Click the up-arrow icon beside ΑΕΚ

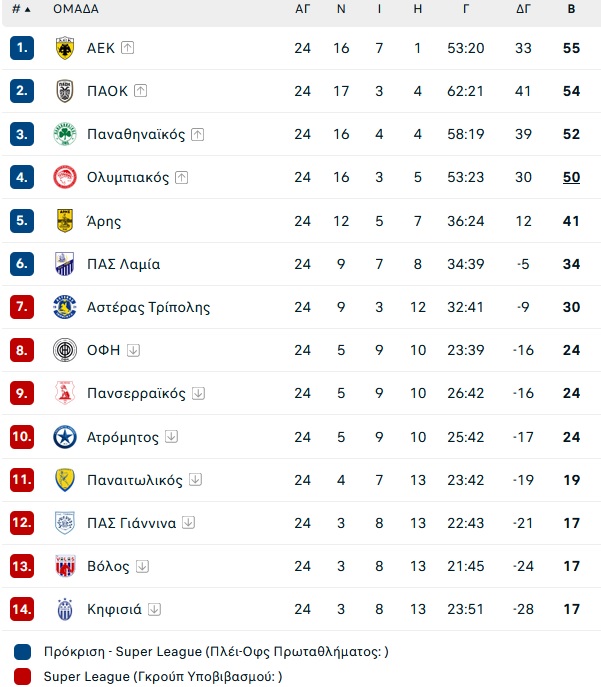[x=127, y=47]
